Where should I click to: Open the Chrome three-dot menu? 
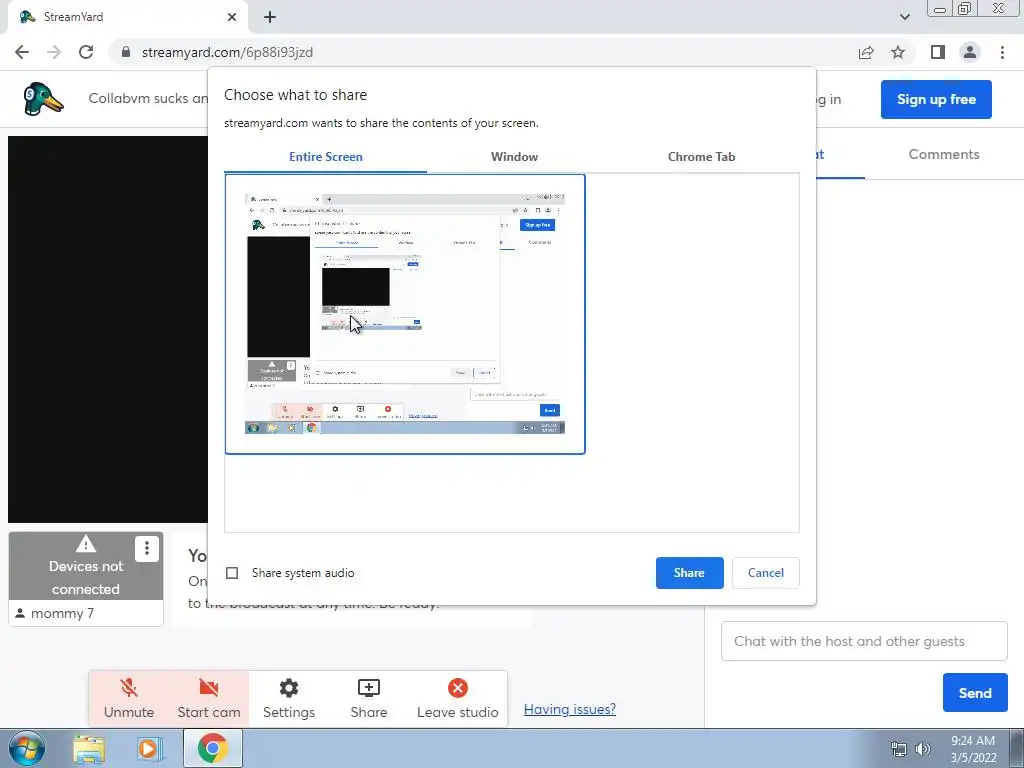pos(1002,52)
